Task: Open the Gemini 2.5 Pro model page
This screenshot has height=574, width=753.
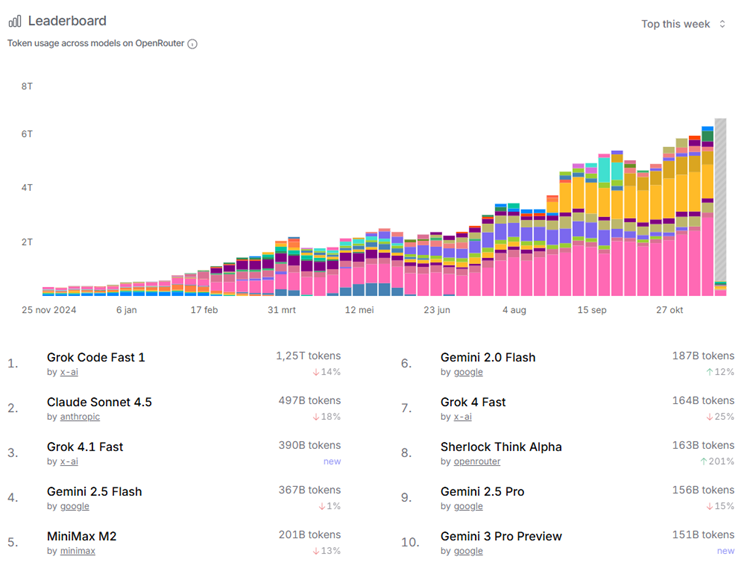Action: 482,491
